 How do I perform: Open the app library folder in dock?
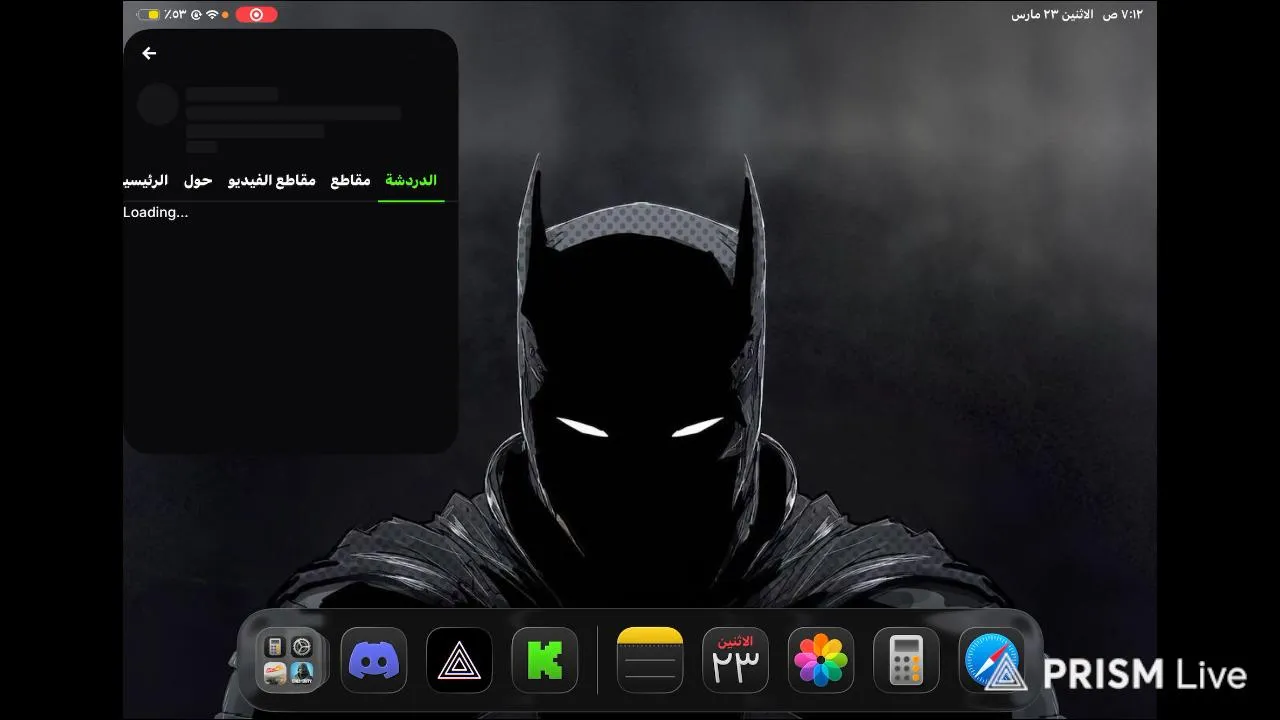coord(289,660)
